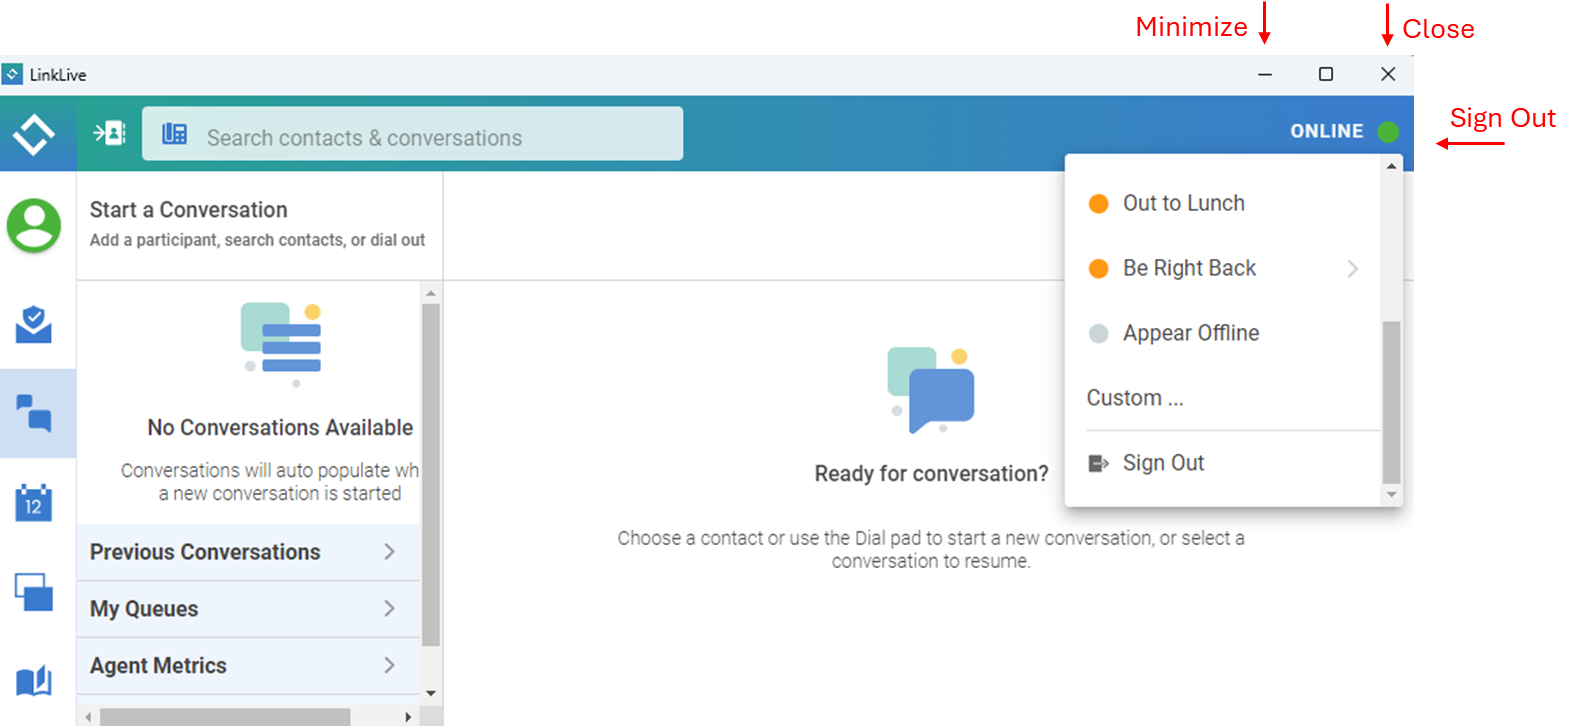Screen dimensions: 1574x726
Task: Open the book icon in sidebar
Action: click(34, 682)
